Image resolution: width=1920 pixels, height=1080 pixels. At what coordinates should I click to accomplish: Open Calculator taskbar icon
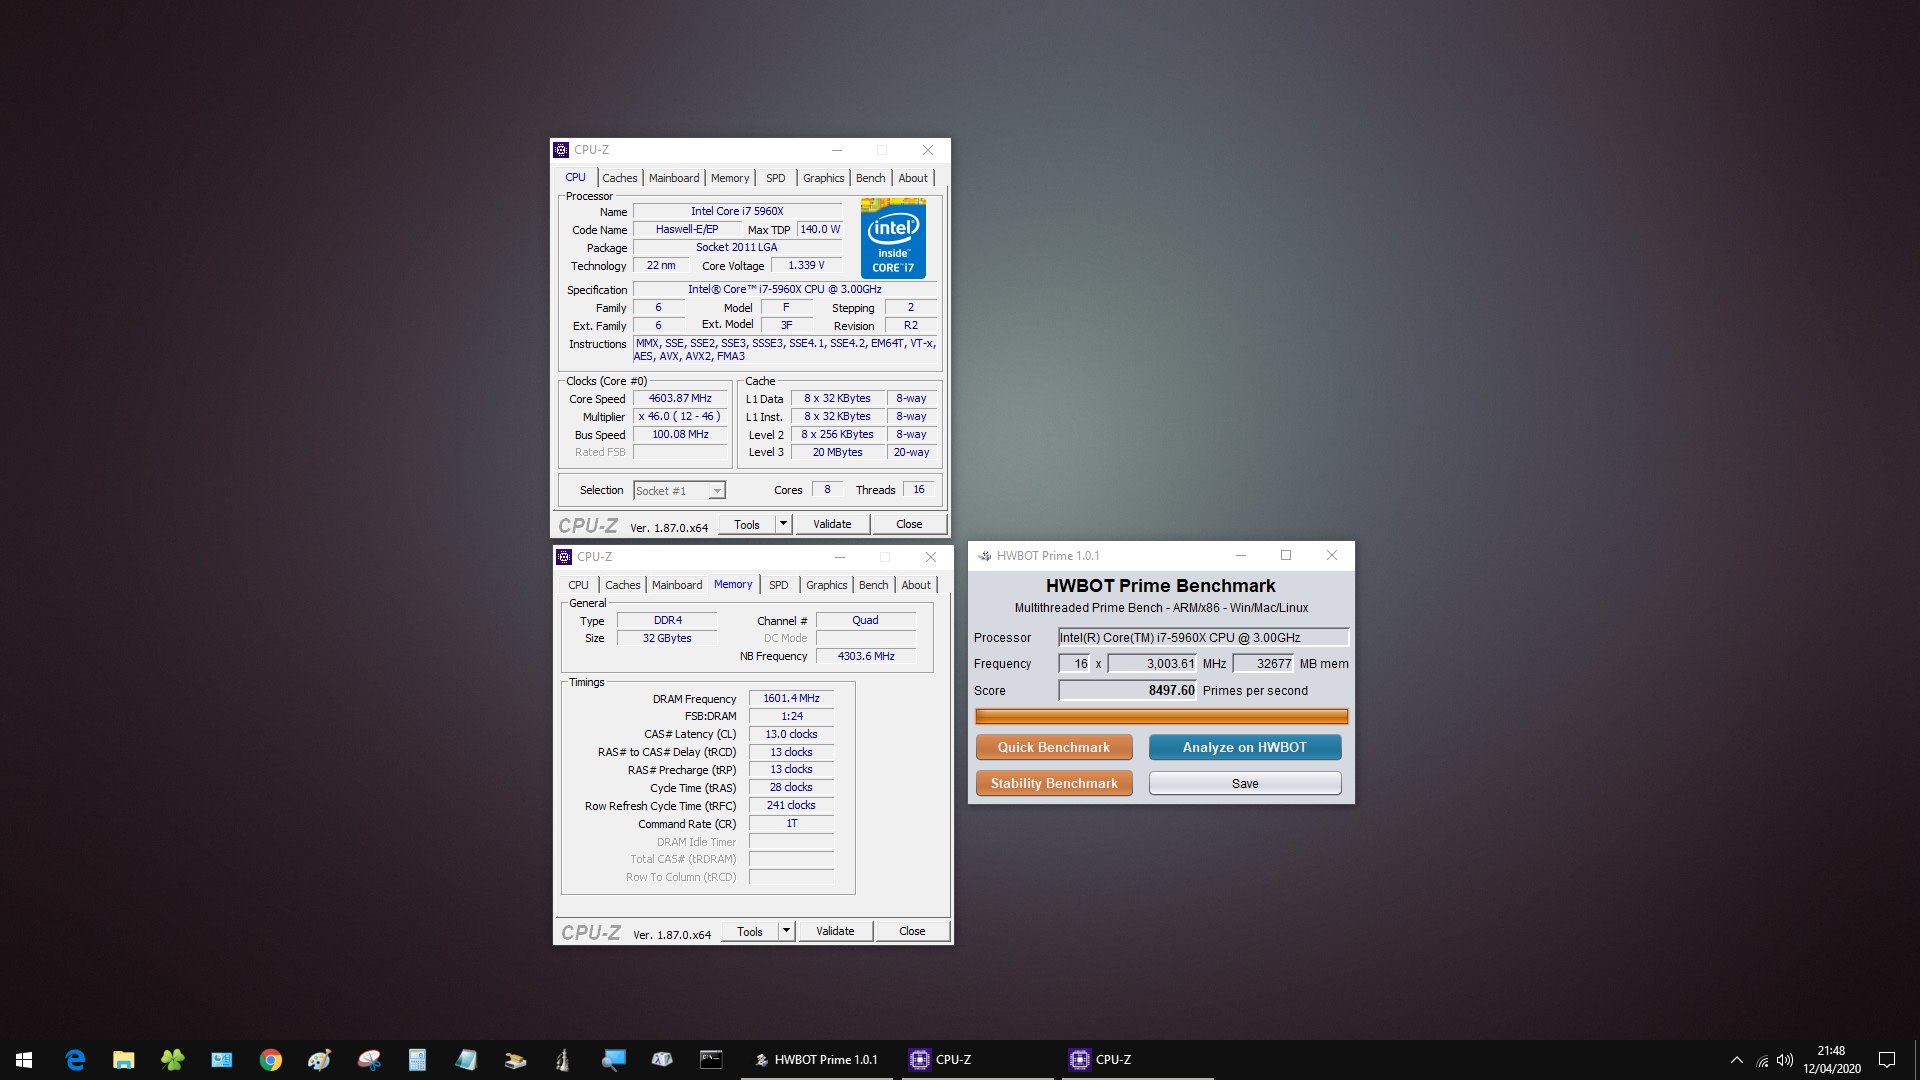click(417, 1059)
